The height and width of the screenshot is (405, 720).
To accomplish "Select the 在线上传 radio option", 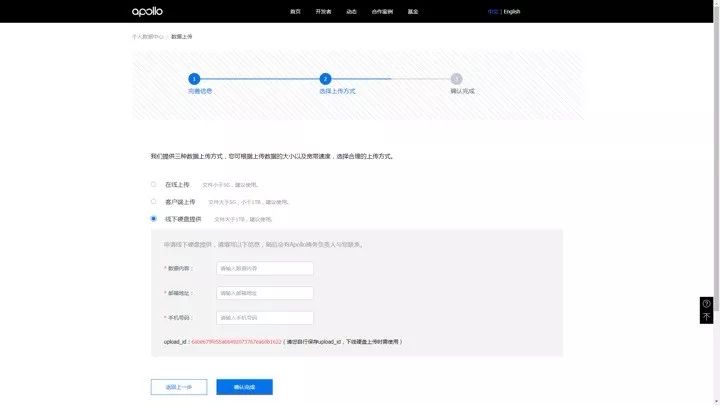I will pyautogui.click(x=153, y=185).
